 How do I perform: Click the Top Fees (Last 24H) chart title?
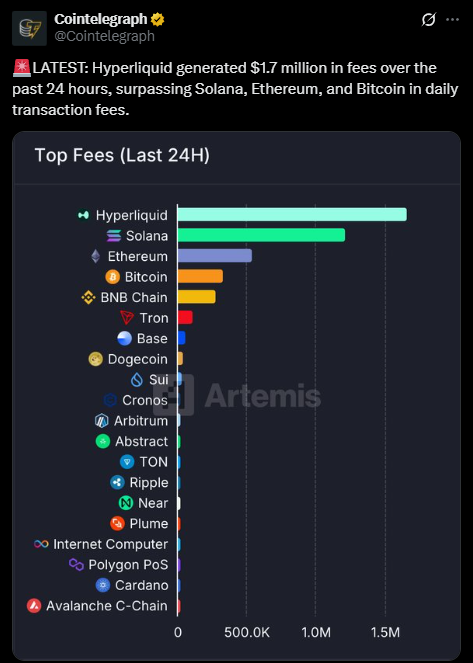(122, 155)
